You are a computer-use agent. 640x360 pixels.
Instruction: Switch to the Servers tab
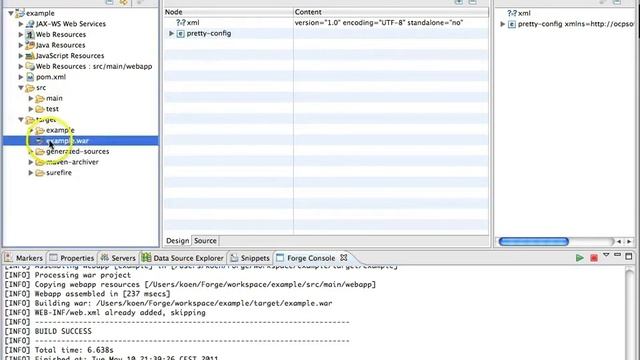(118, 258)
